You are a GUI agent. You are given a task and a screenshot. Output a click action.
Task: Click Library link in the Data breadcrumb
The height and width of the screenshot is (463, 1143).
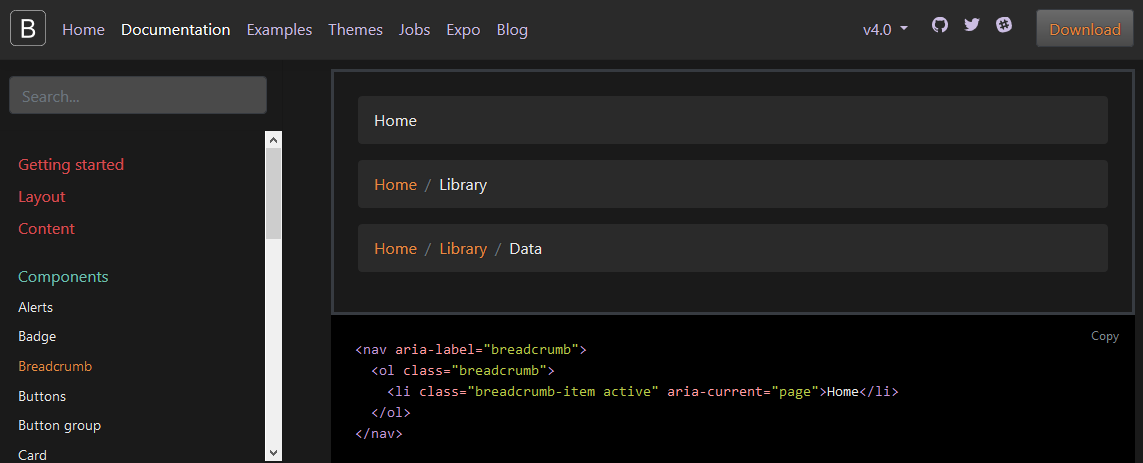463,249
